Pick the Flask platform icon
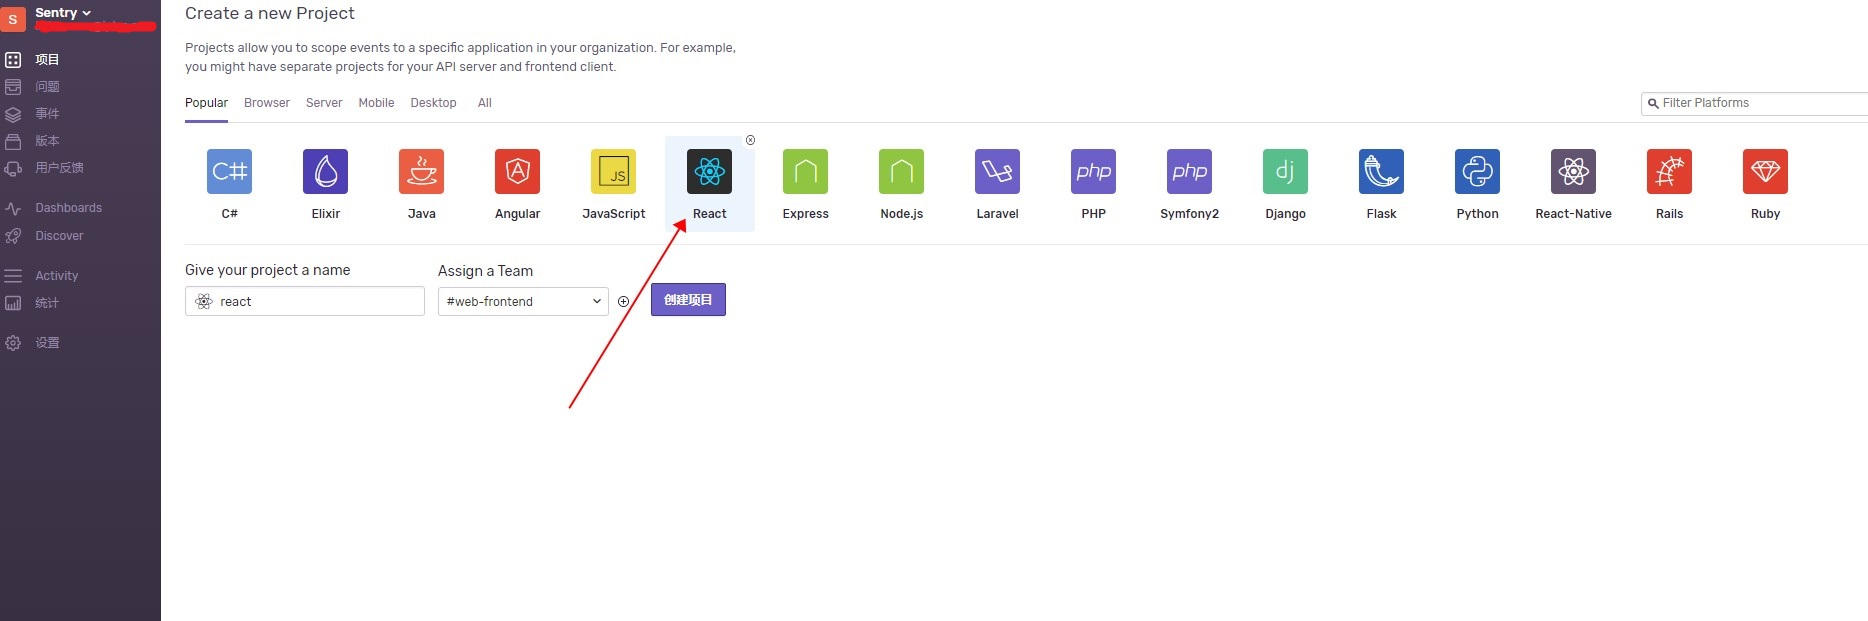The image size is (1868, 621). [x=1381, y=171]
